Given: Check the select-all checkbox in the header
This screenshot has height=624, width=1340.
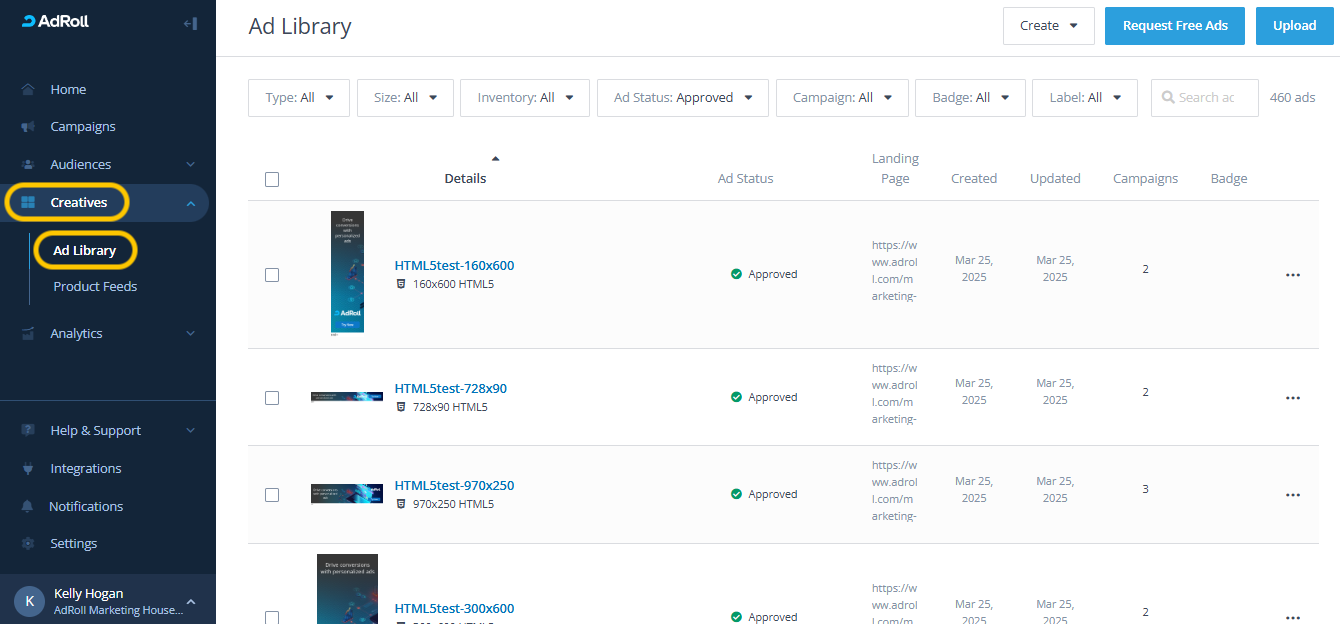Looking at the screenshot, I should point(272,180).
